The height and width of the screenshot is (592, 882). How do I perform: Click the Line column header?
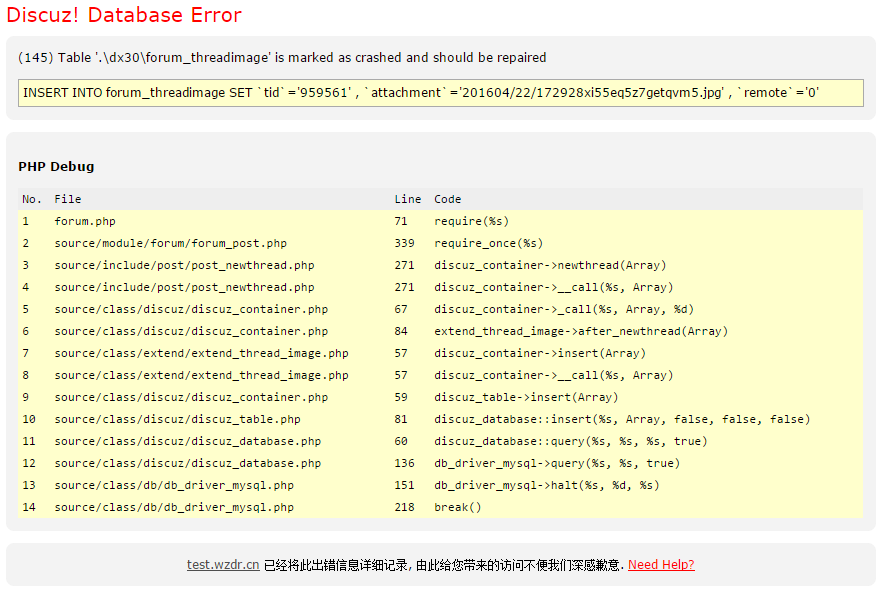point(407,199)
